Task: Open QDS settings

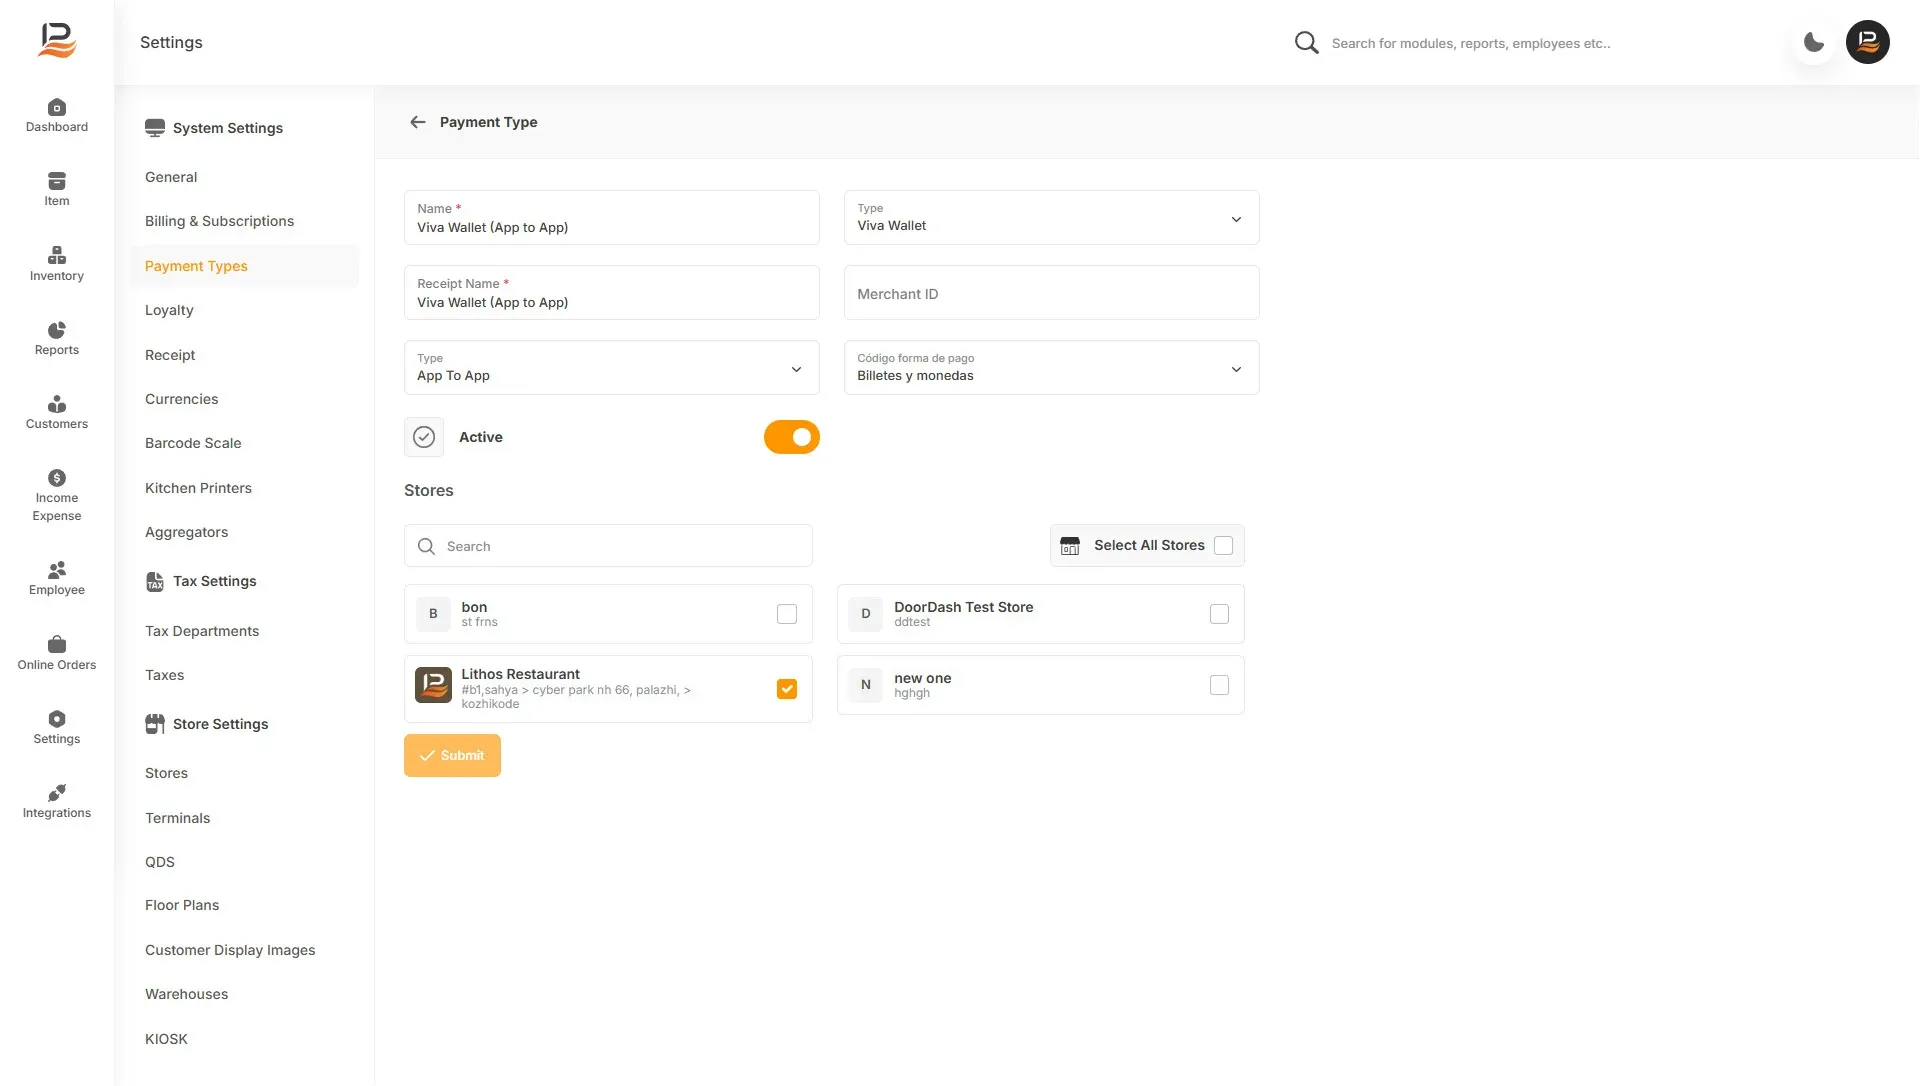Action: tap(160, 862)
